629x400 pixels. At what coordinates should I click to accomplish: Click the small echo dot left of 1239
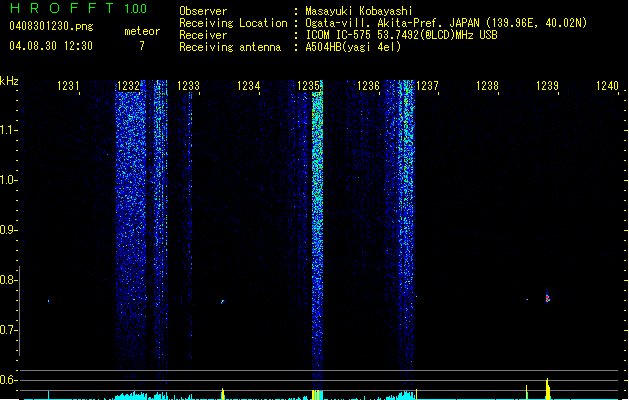pyautogui.click(x=527, y=299)
